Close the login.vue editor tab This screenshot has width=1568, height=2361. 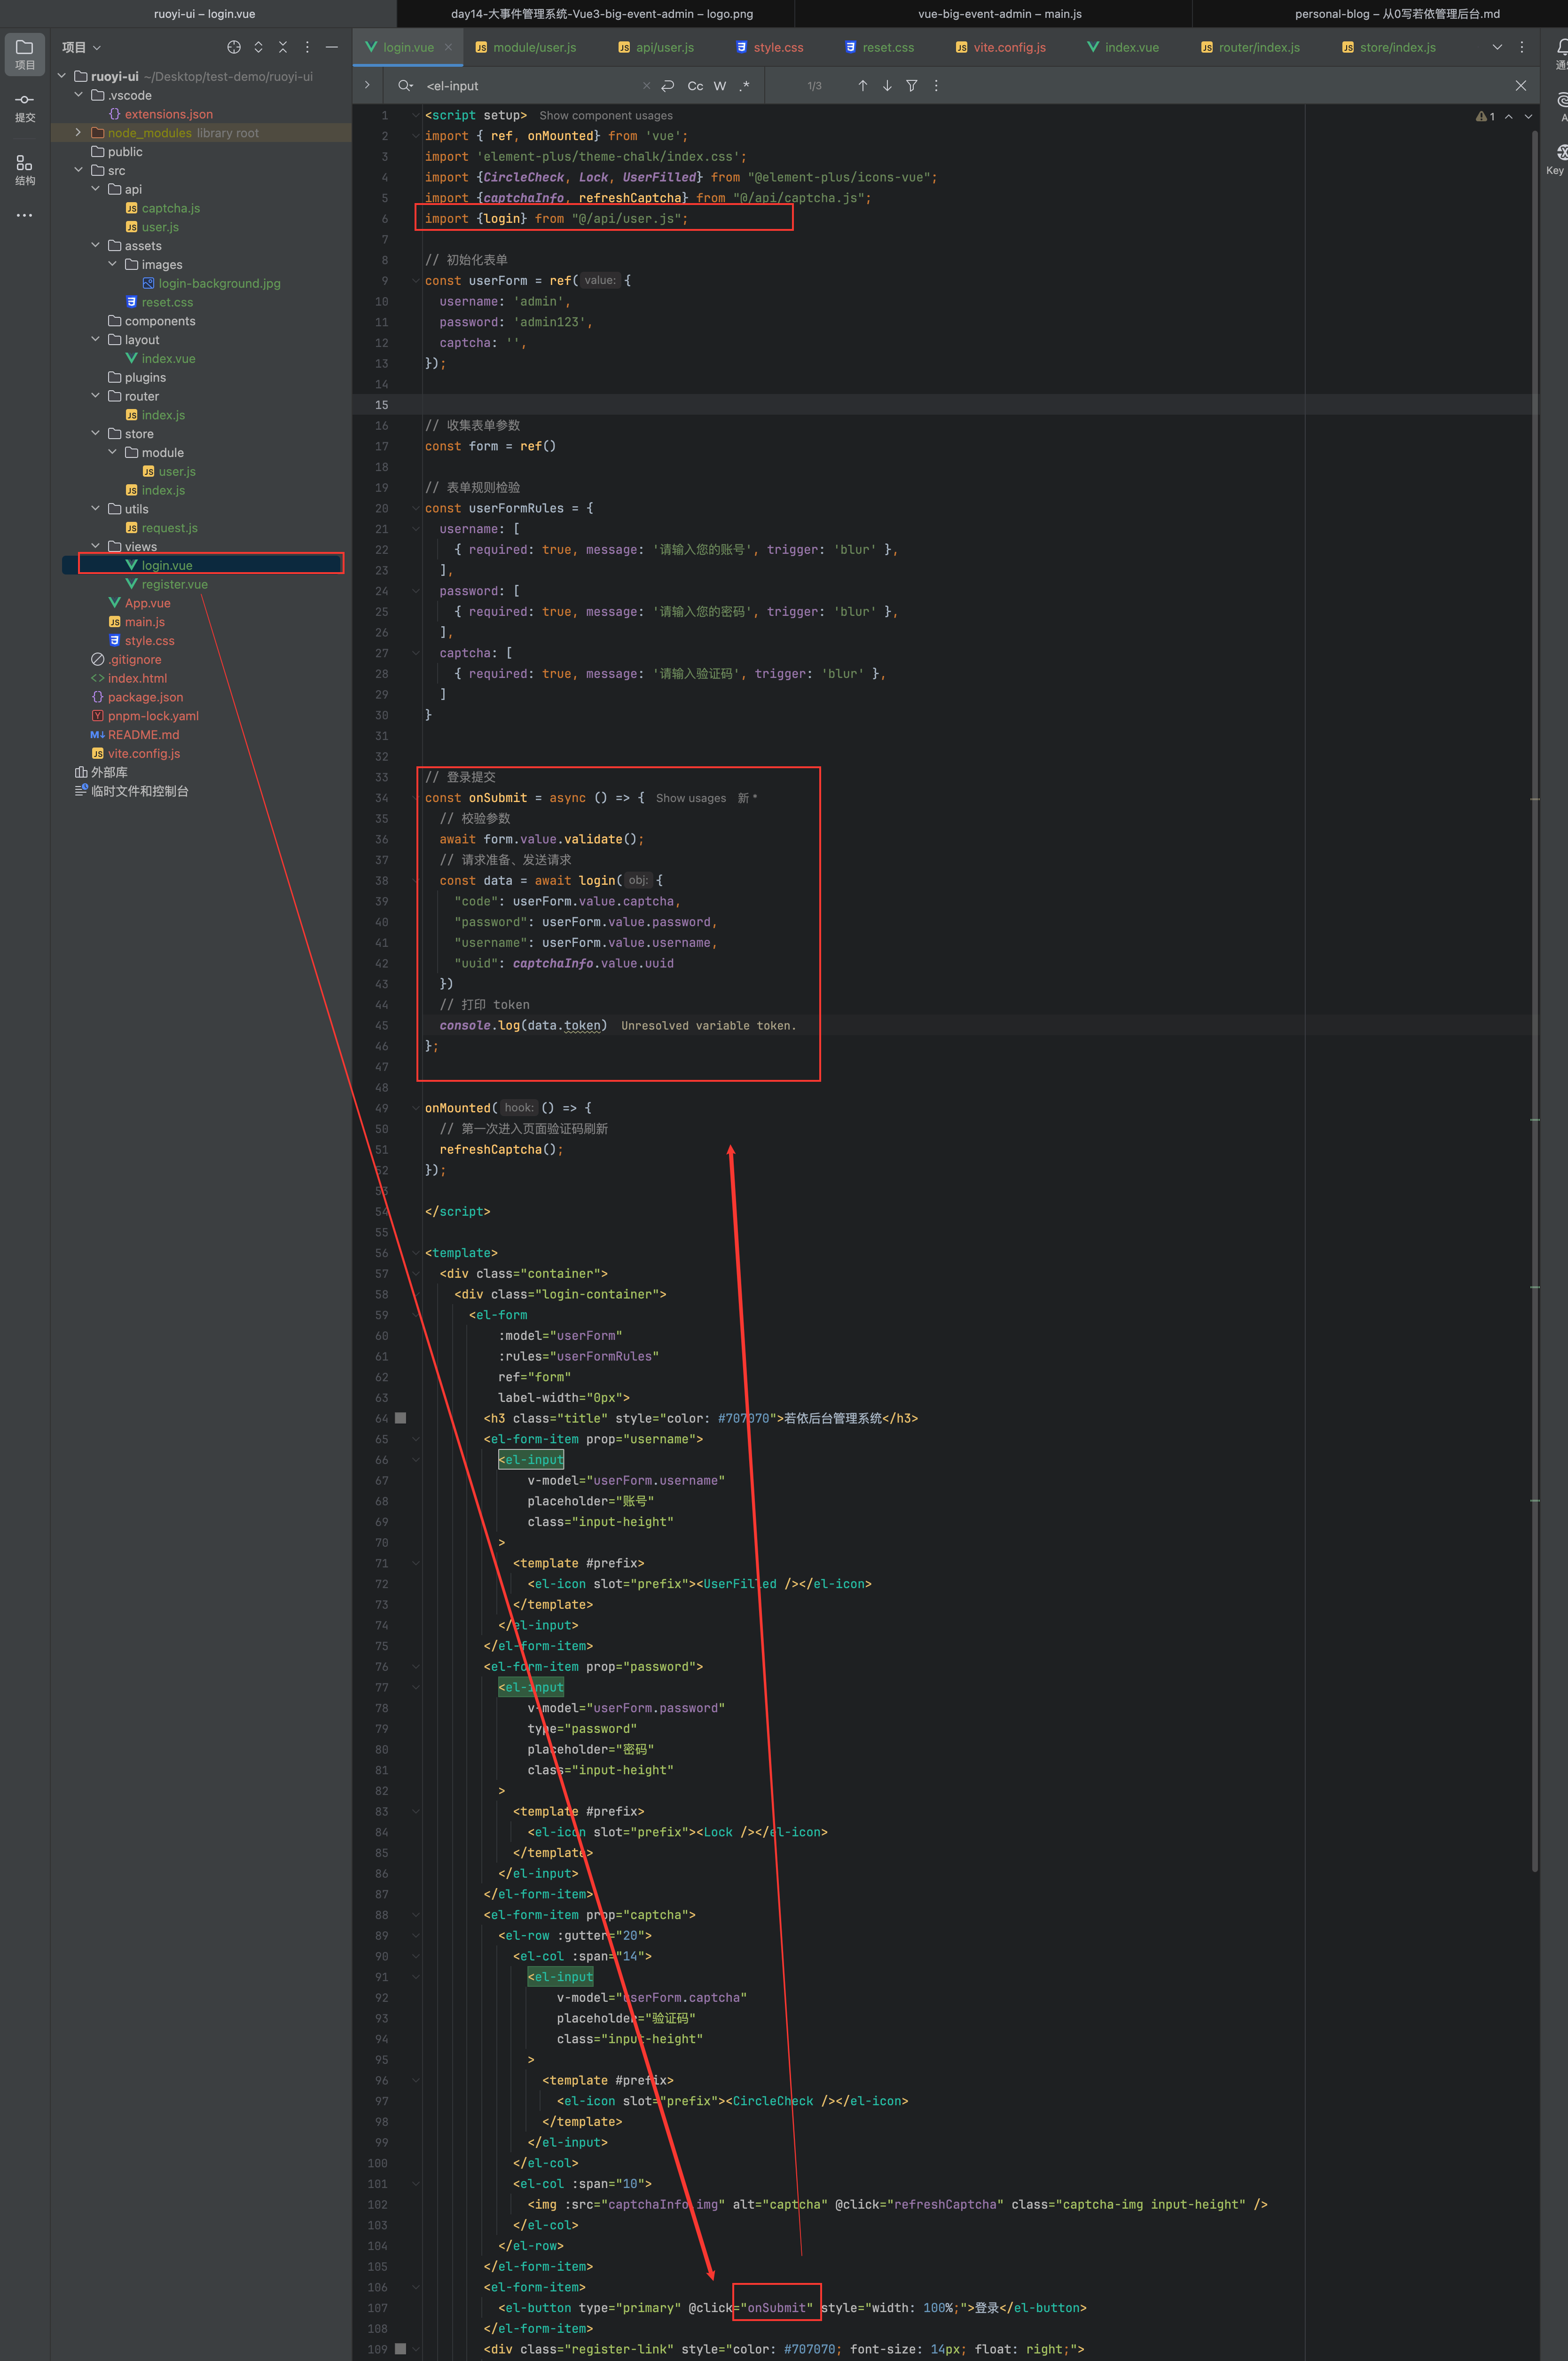point(448,47)
